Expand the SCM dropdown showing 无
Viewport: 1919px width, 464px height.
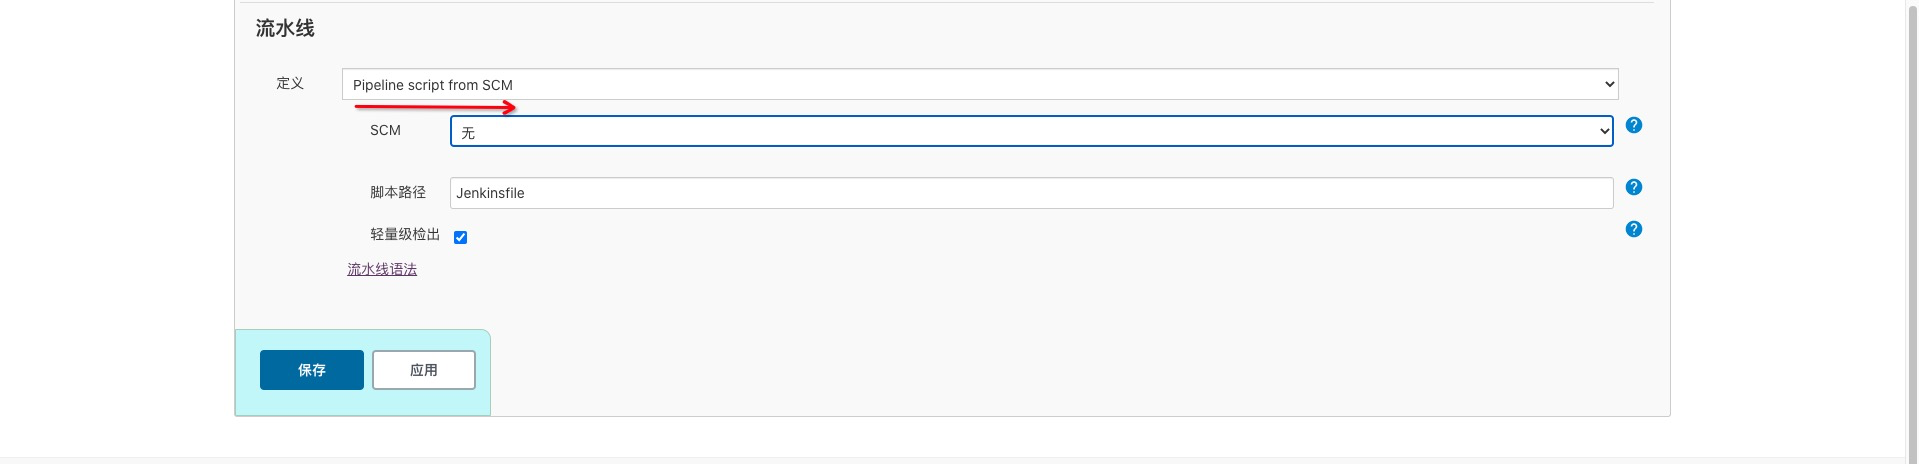(x=1030, y=131)
